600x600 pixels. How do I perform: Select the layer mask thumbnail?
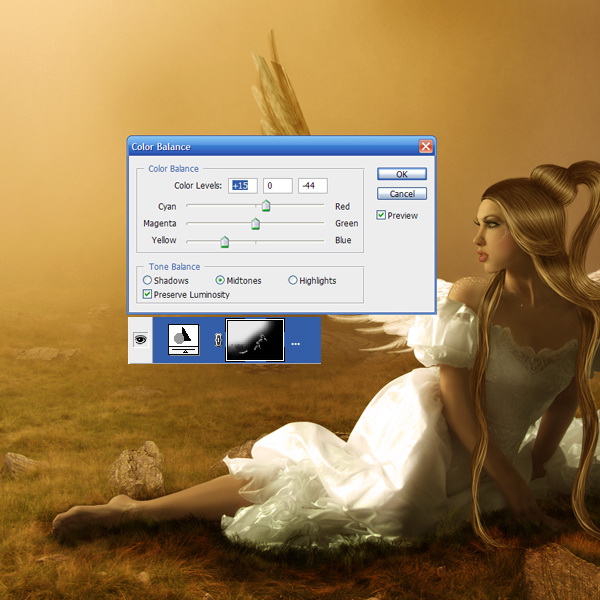(x=255, y=340)
